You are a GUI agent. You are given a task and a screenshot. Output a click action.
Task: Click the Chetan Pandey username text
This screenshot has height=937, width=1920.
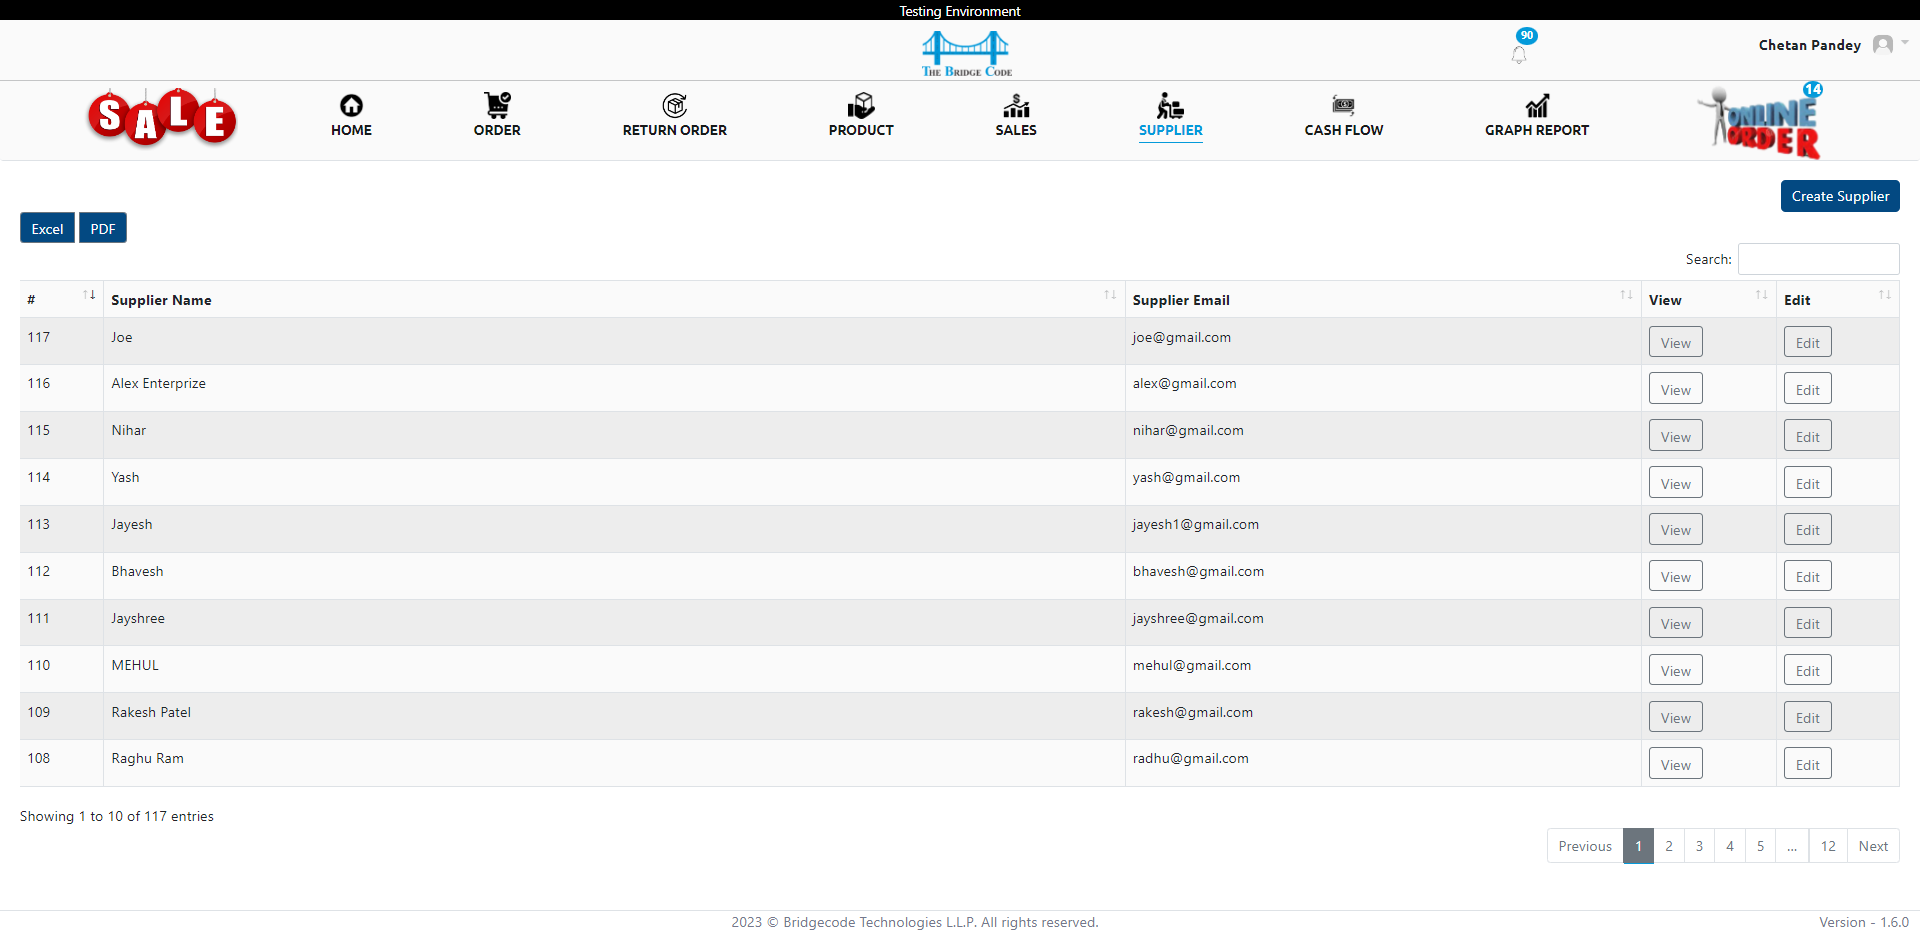click(1810, 45)
